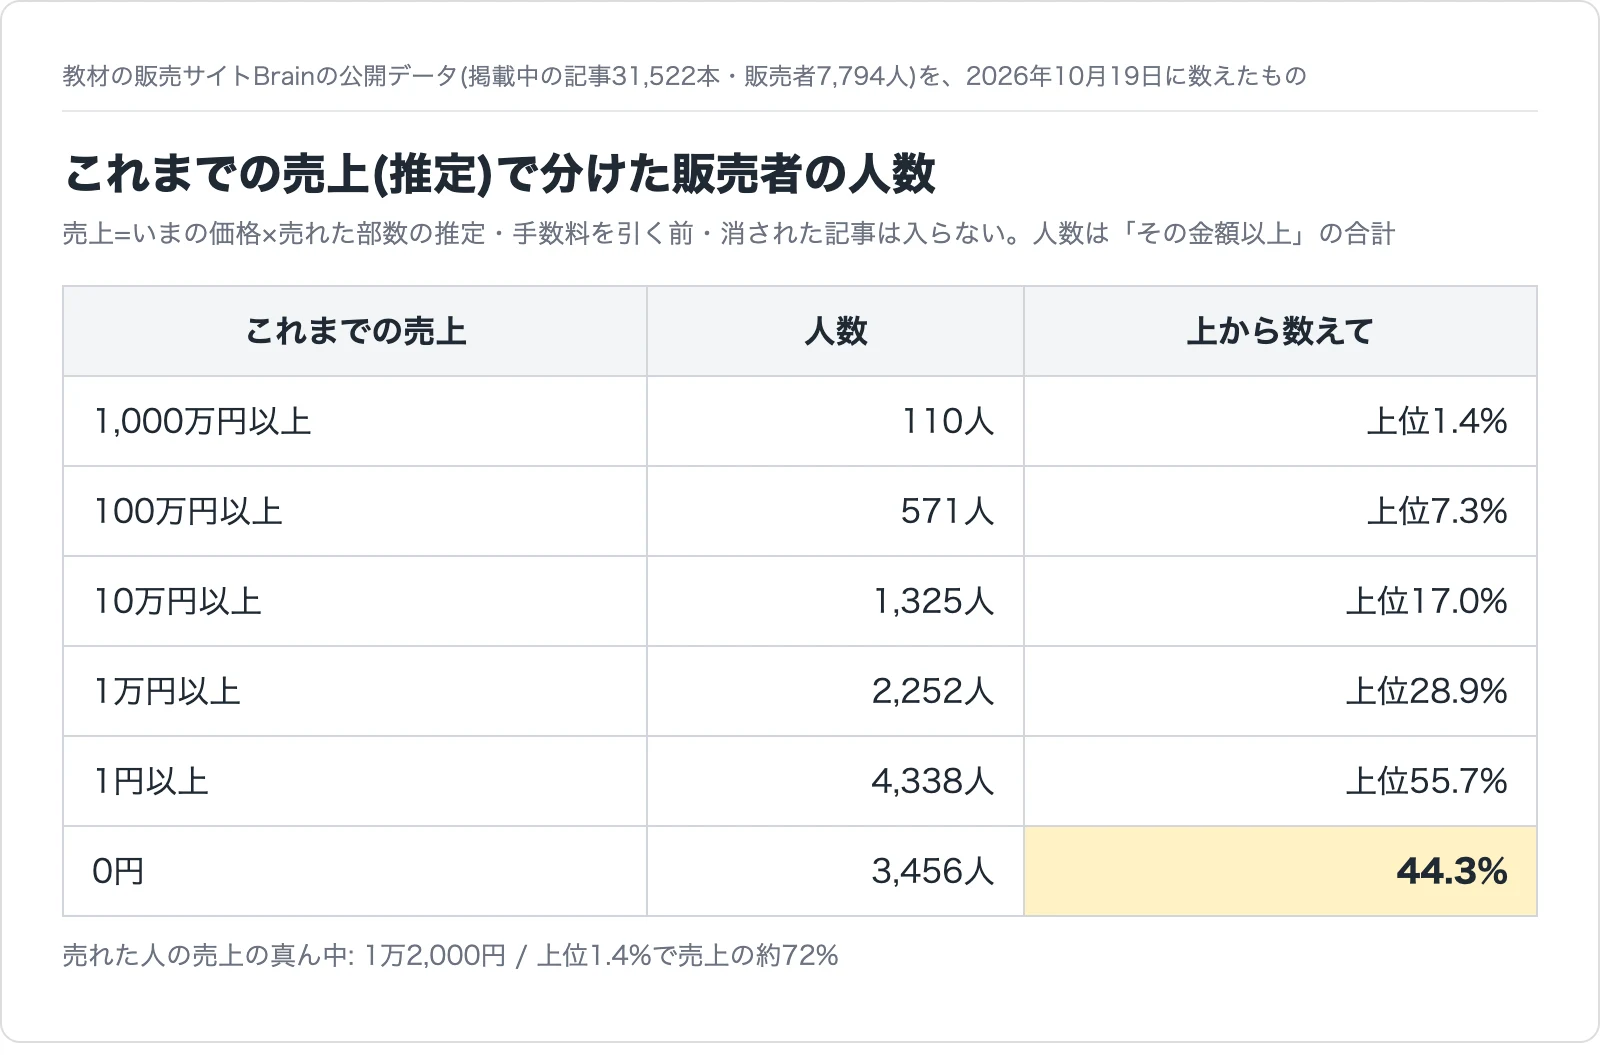The width and height of the screenshot is (1612, 1055).
Task: Select the 上位28.9% cell
Action: coord(1280,691)
